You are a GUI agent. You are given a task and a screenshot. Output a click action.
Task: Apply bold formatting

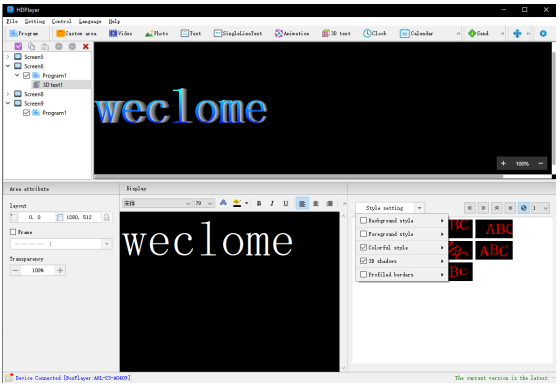click(x=259, y=204)
